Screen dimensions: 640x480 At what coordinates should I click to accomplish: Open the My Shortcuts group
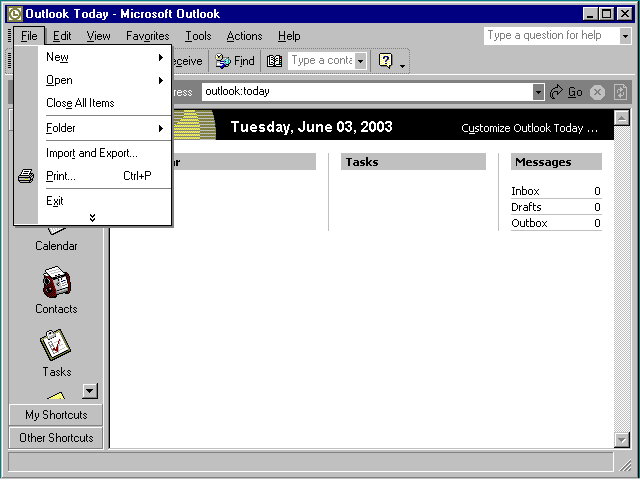56,415
